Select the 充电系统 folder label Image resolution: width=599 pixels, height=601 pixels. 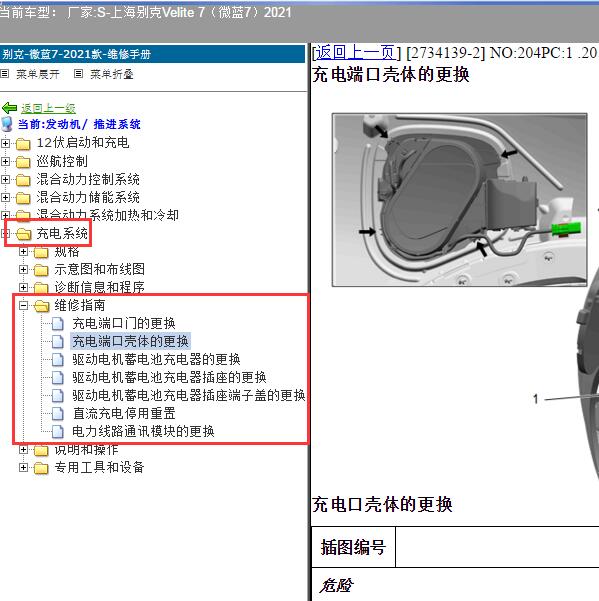(62, 233)
